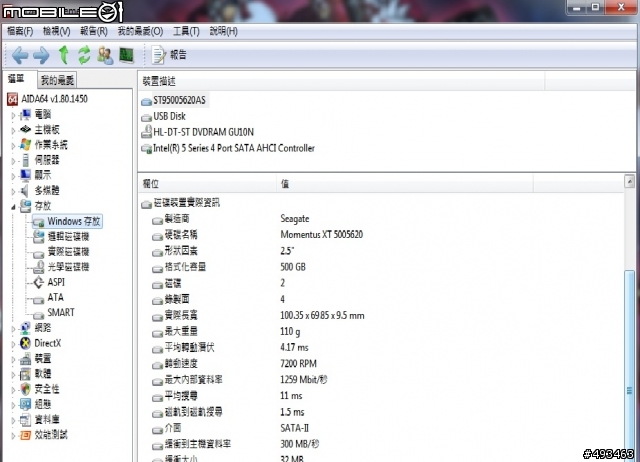The image size is (640, 462).
Task: Click the green monitor chart toolbar icon
Action: point(127,55)
